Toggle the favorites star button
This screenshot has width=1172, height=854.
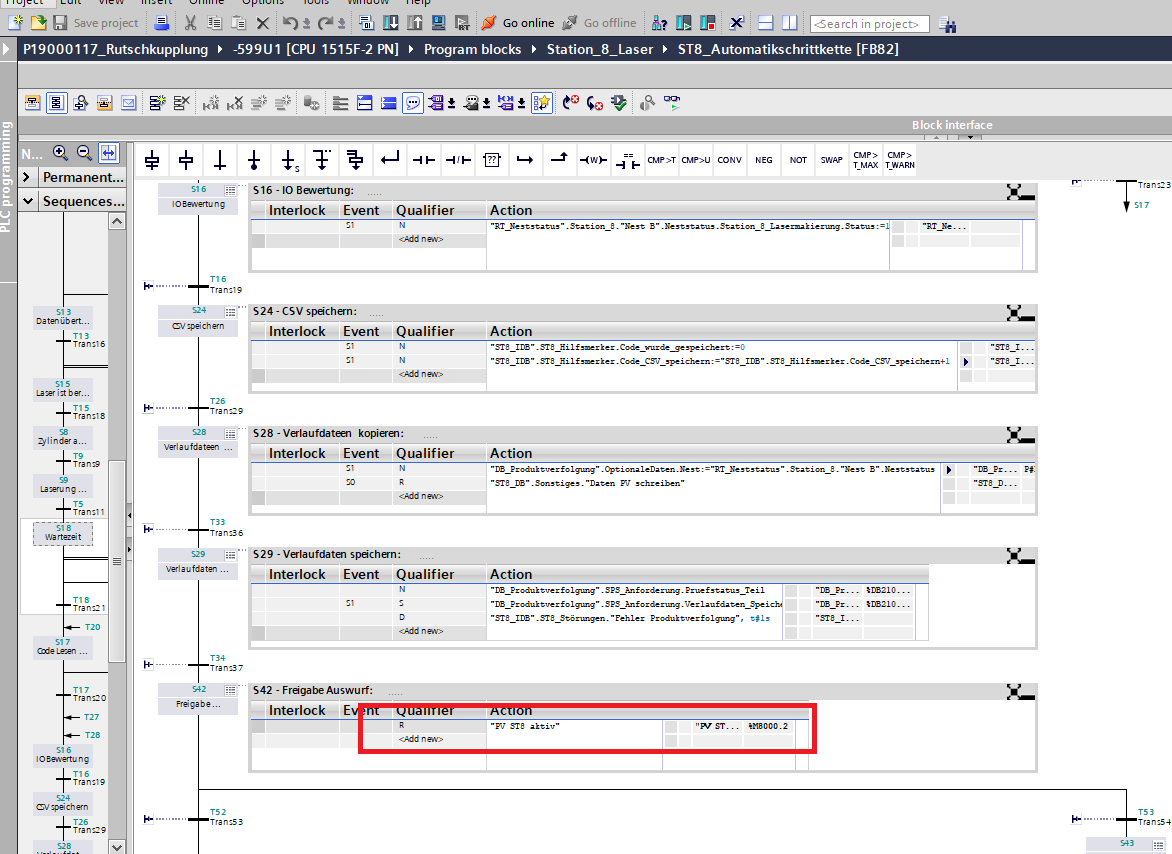pyautogui.click(x=542, y=102)
